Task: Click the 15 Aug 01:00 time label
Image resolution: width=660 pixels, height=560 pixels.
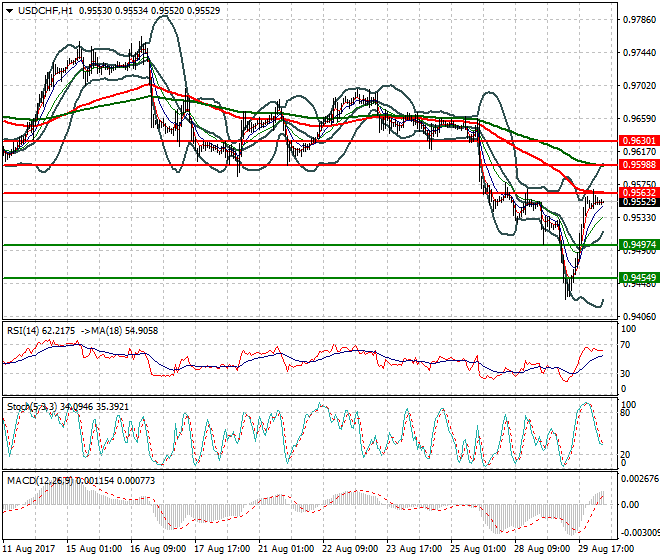Action: [94, 549]
